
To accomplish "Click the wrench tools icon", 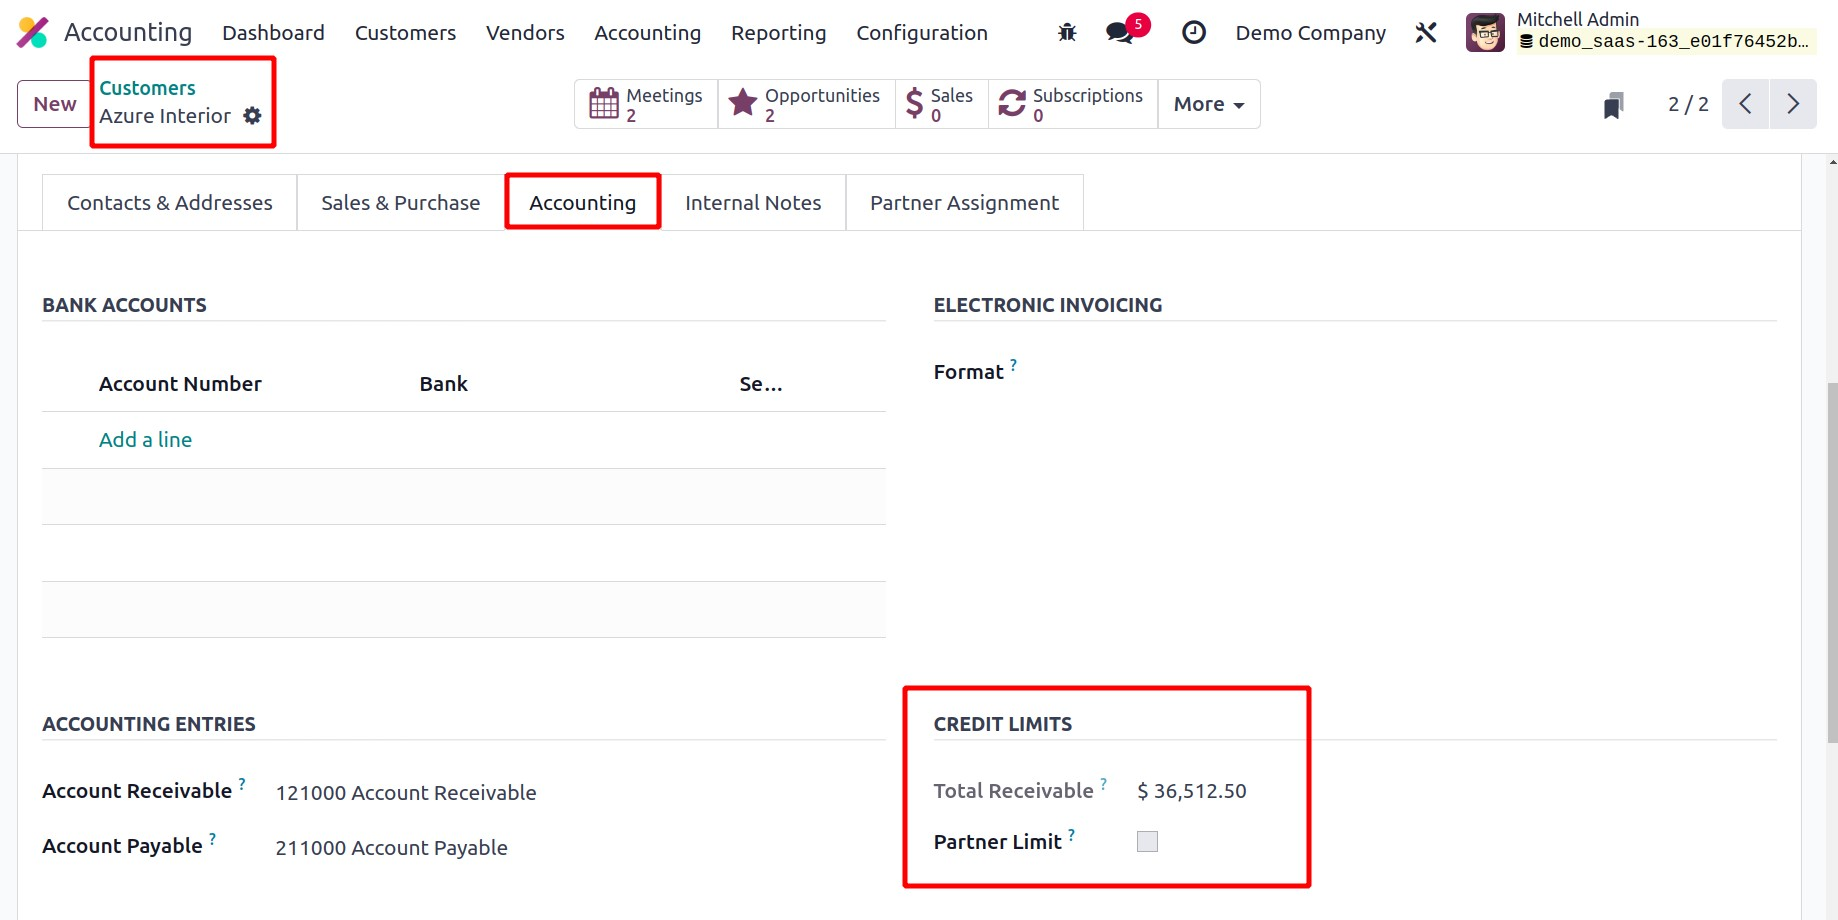I will coord(1426,33).
